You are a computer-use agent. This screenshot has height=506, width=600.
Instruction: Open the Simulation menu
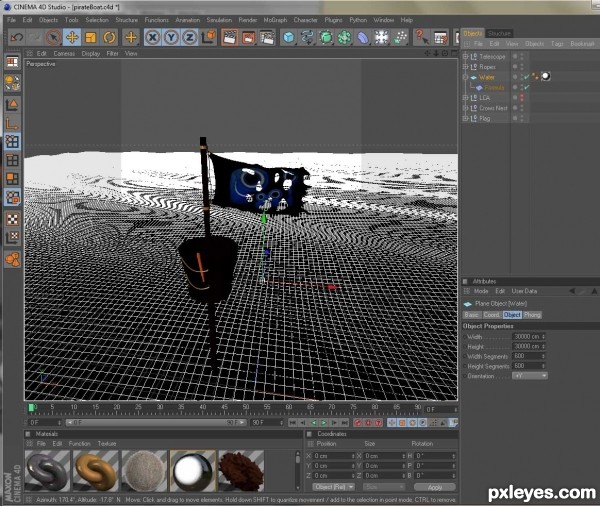coord(219,20)
